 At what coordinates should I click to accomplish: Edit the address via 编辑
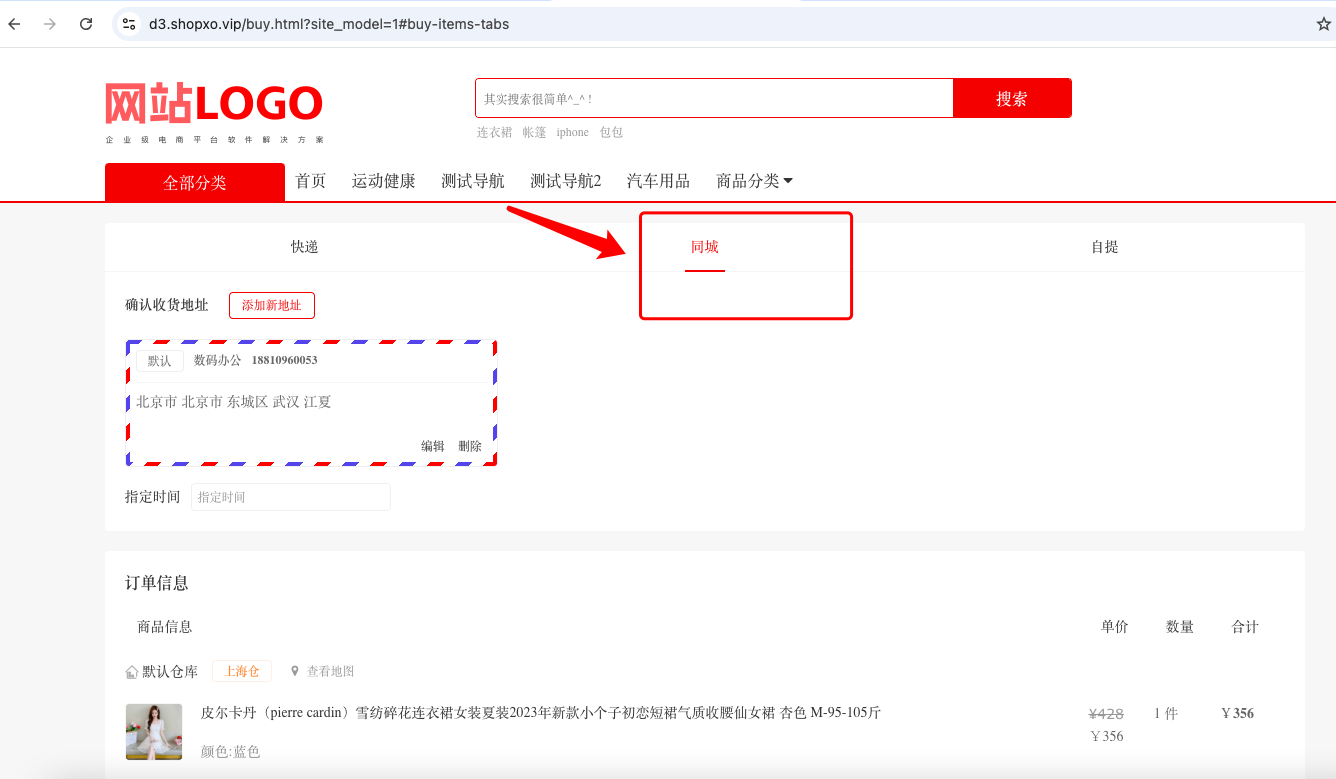coord(433,446)
